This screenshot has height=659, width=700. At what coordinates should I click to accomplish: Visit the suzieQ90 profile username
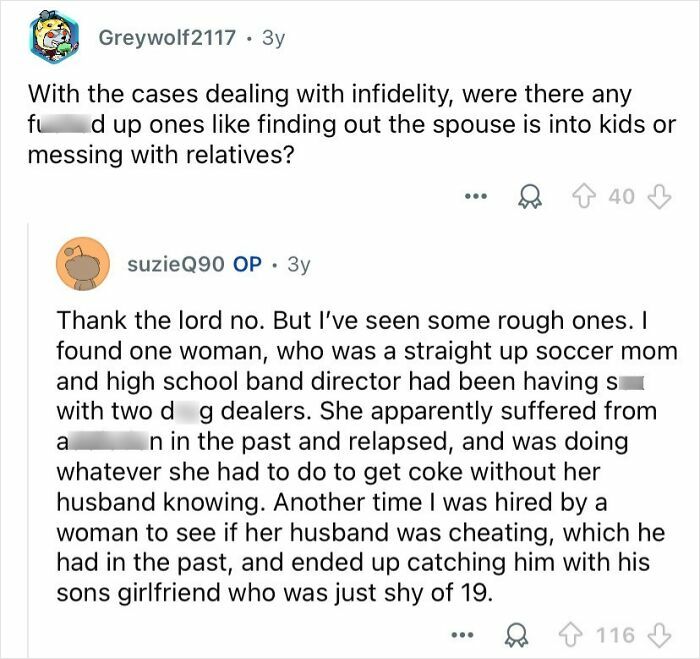(176, 264)
